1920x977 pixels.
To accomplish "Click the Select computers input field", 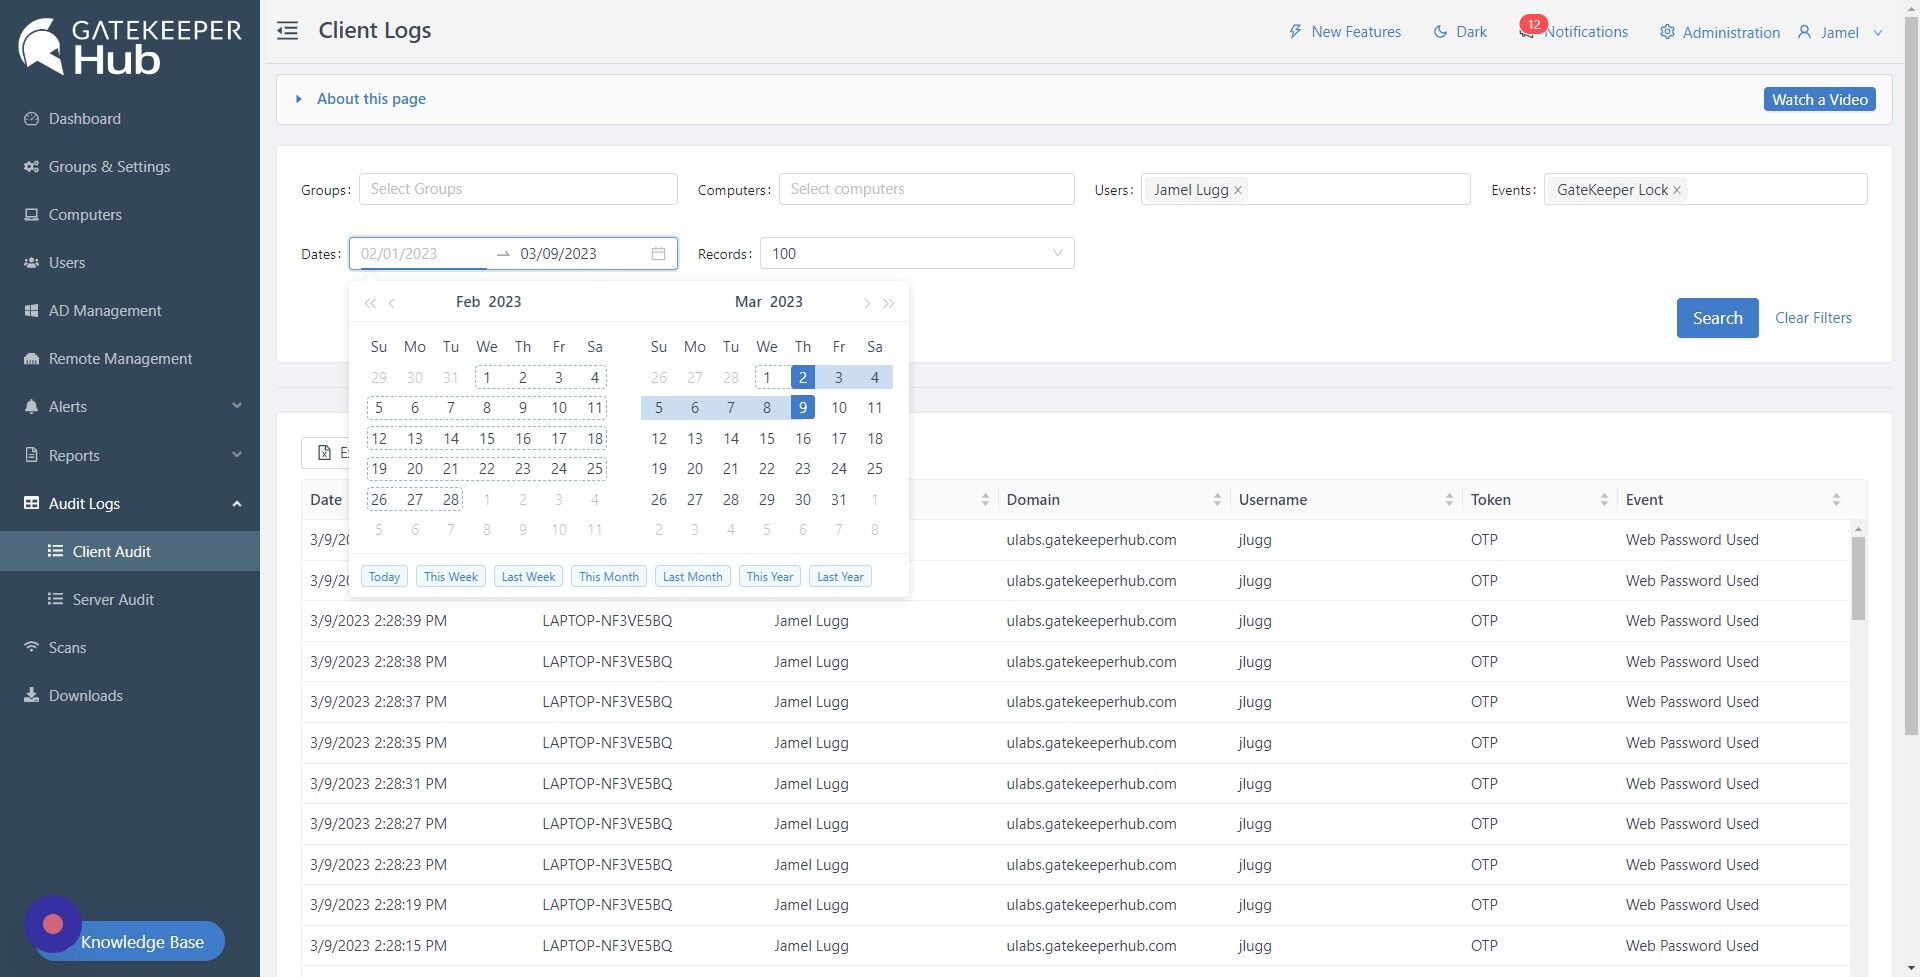I will [x=926, y=189].
